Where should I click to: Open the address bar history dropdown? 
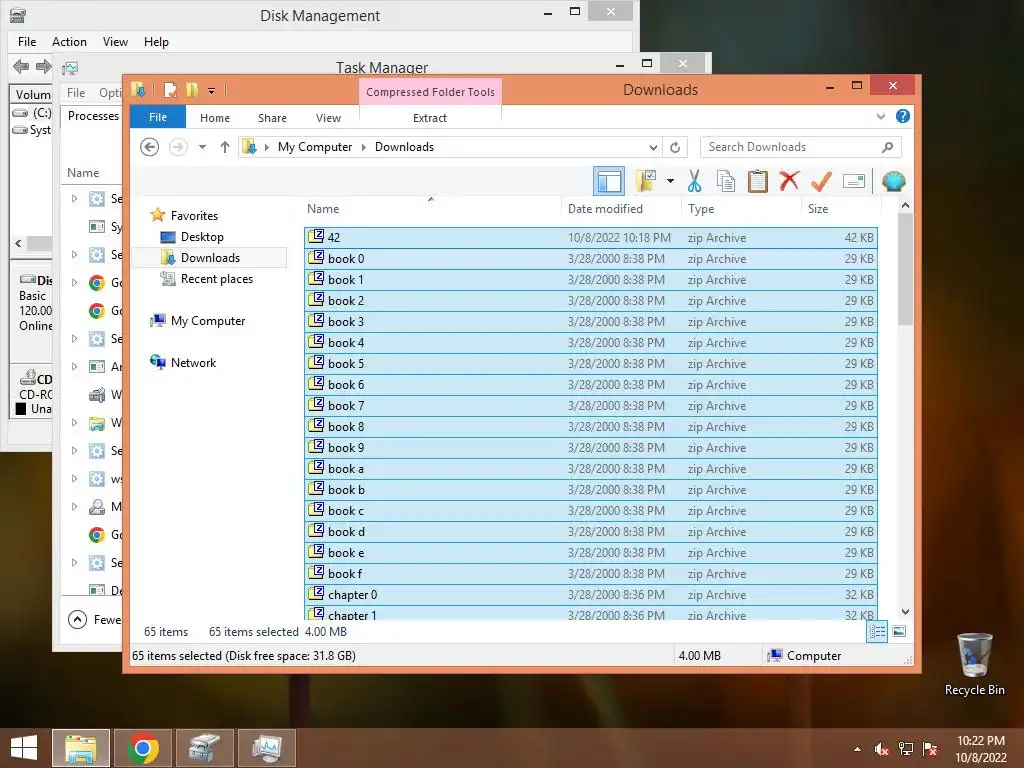click(x=652, y=147)
